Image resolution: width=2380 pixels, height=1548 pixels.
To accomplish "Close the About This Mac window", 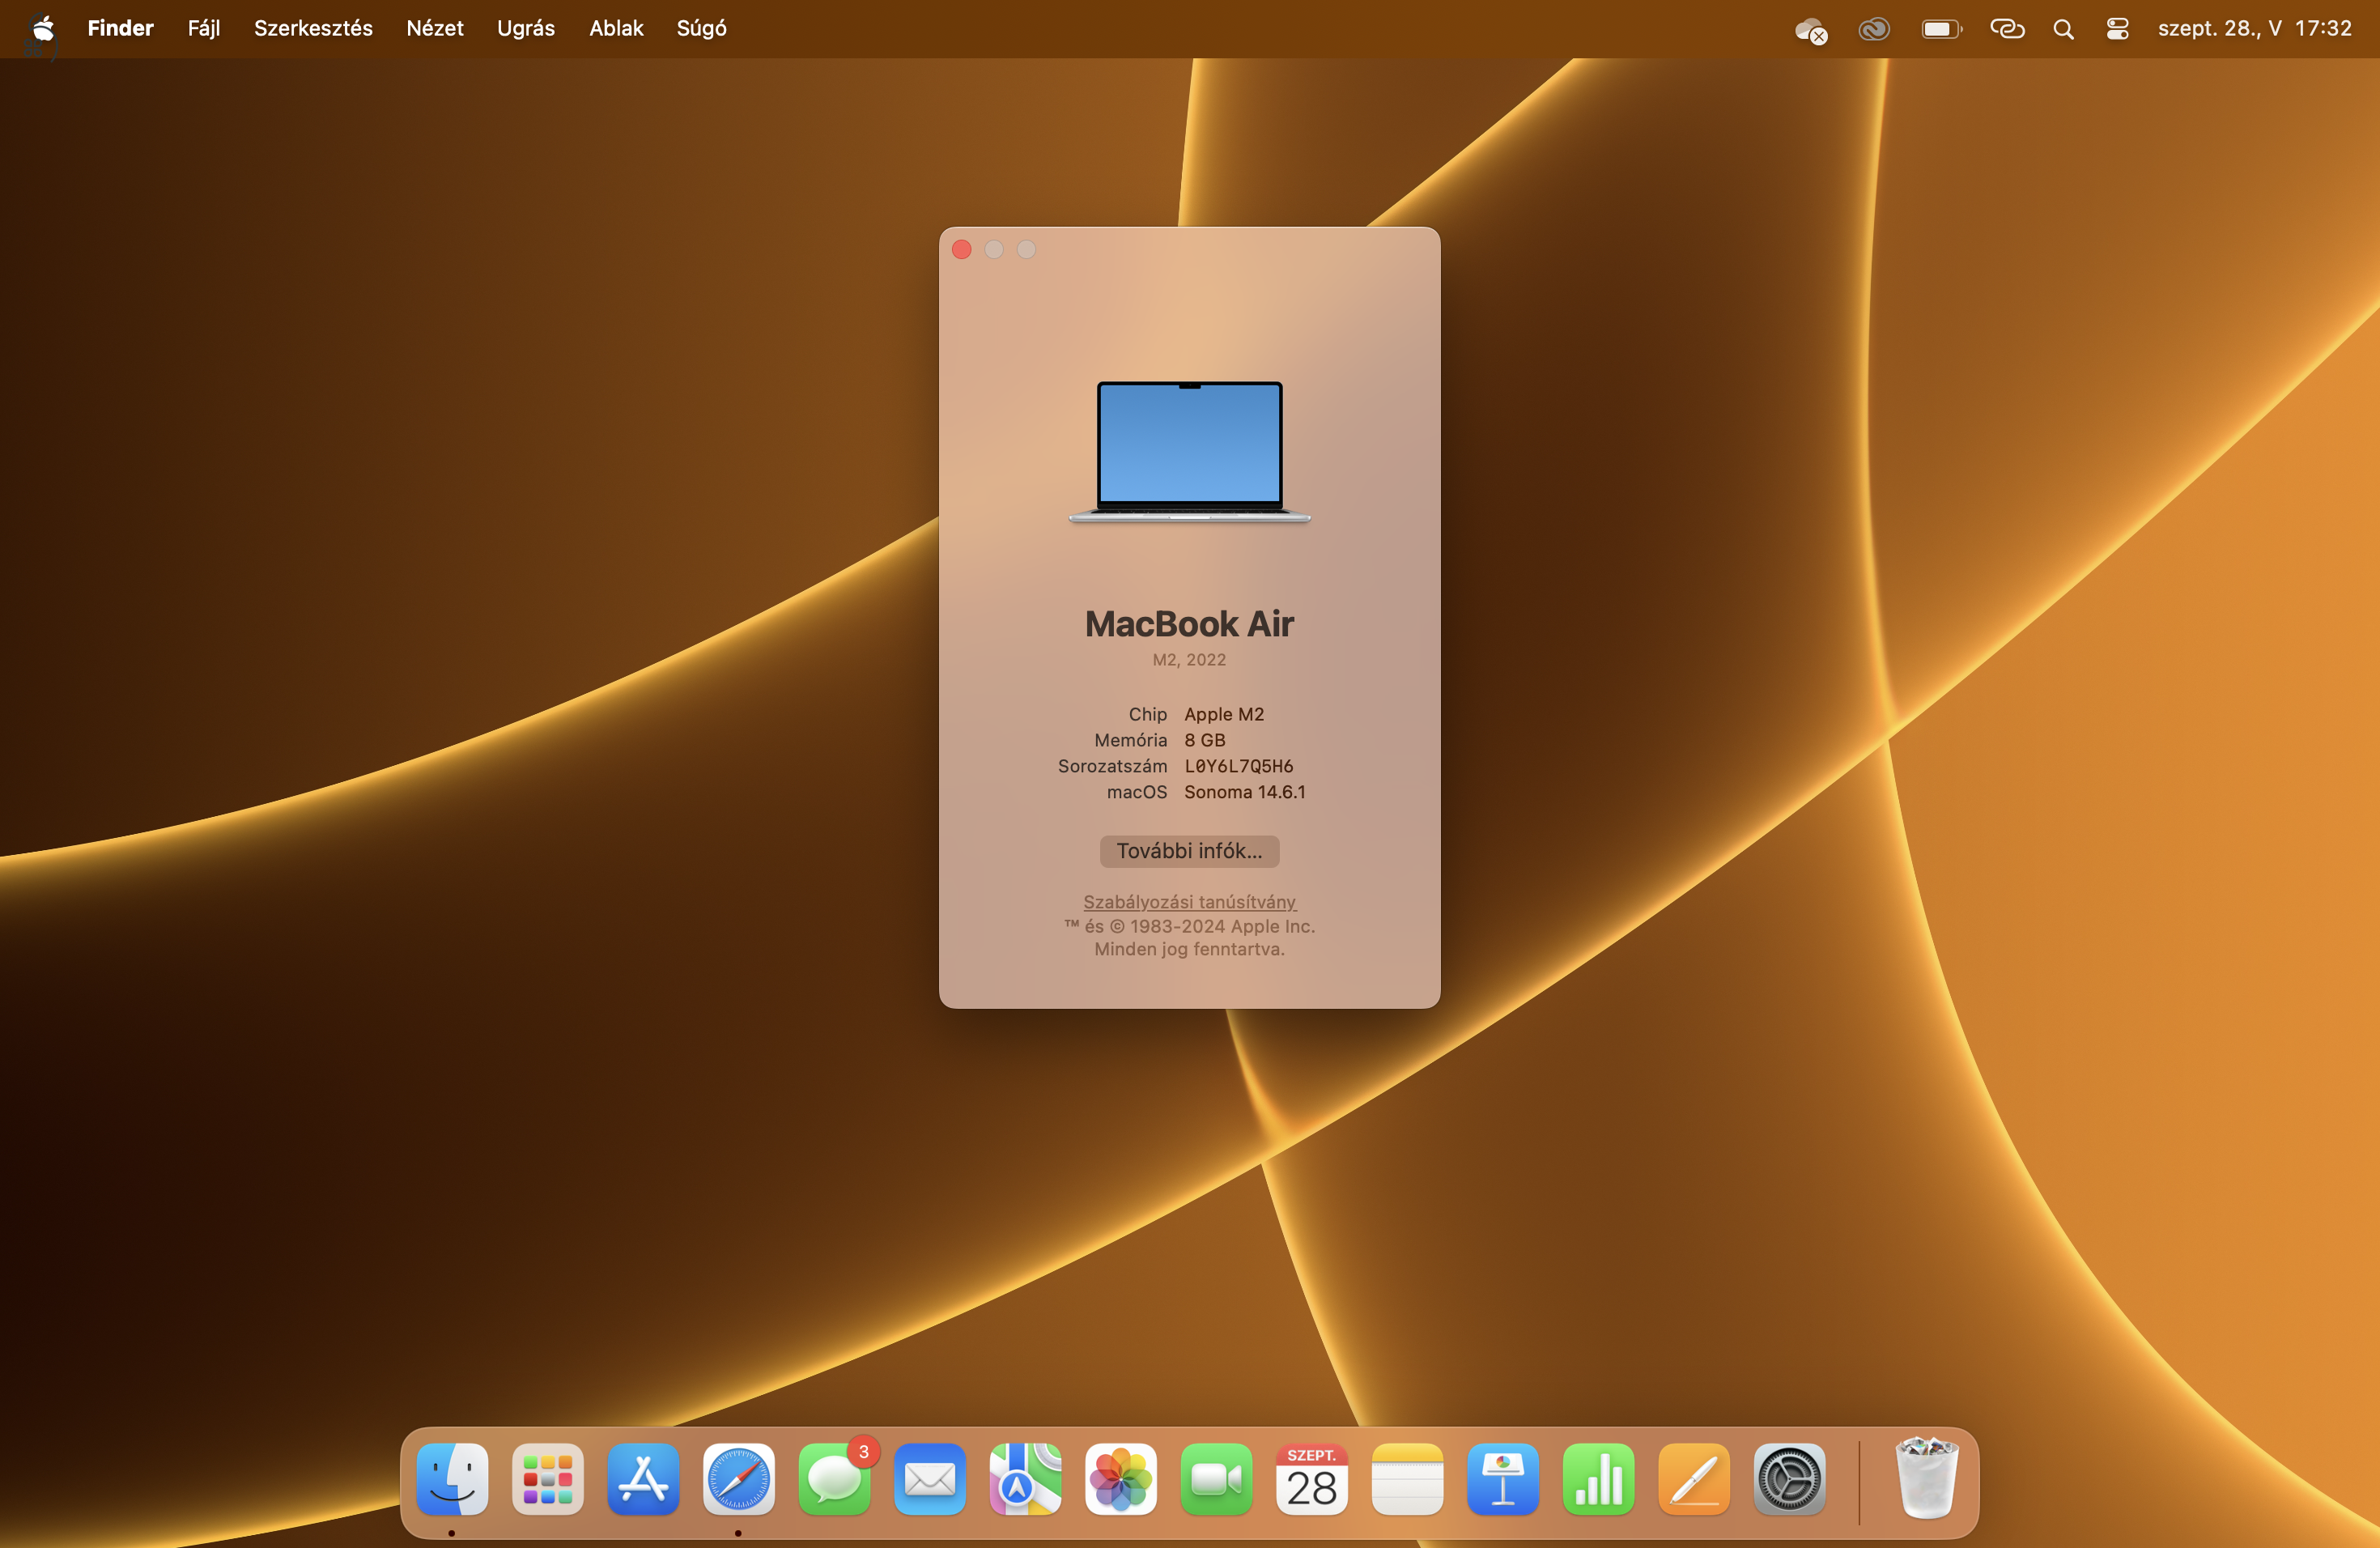I will point(962,249).
